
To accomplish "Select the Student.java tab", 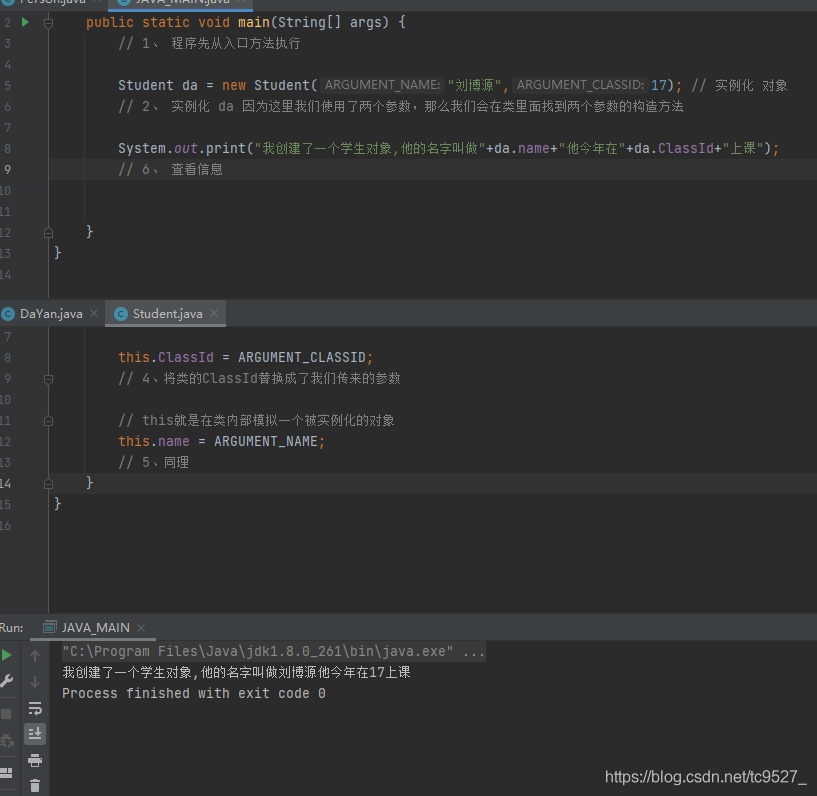I will coord(167,314).
